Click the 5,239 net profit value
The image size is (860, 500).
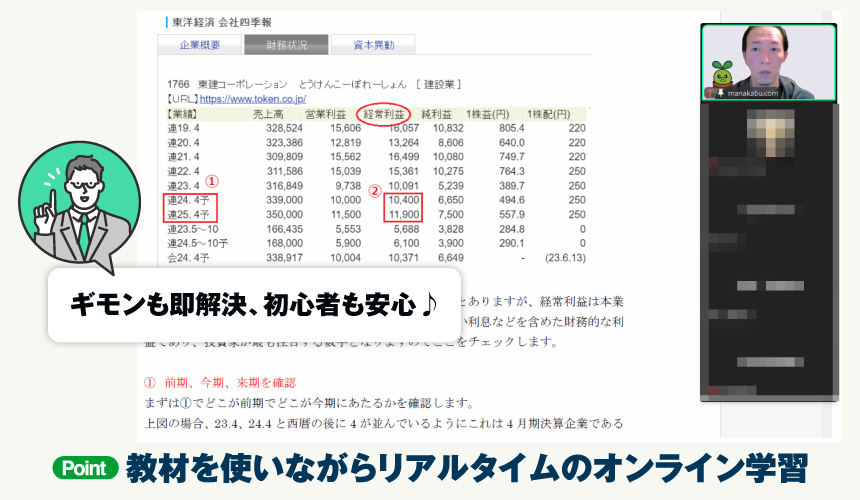pyautogui.click(x=451, y=186)
